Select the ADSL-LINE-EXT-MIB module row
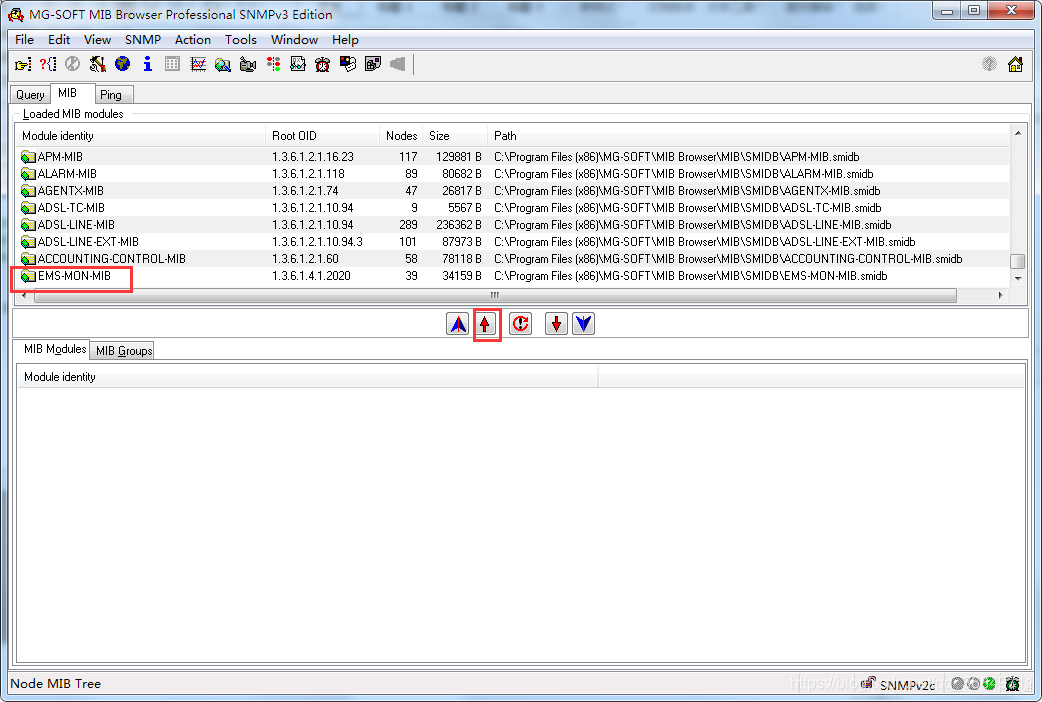Image resolution: width=1042 pixels, height=702 pixels. coord(513,242)
